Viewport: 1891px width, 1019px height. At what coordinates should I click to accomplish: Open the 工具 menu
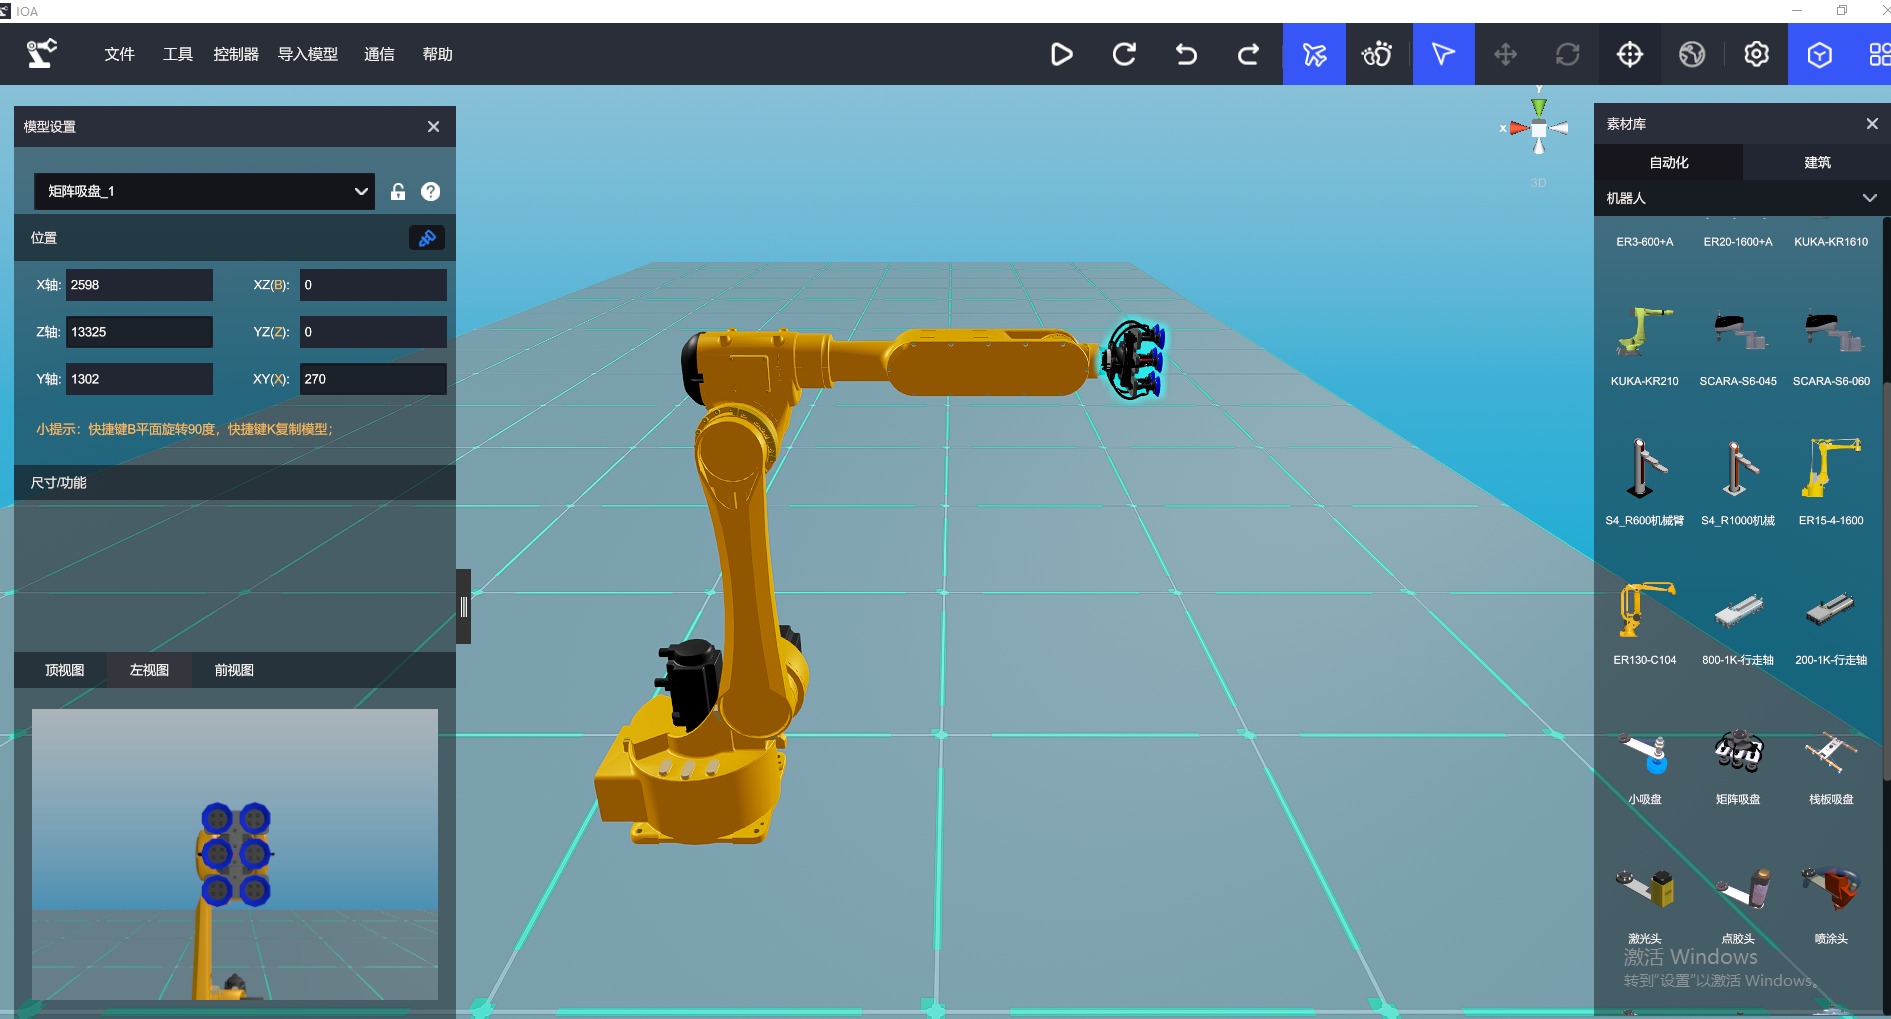(x=178, y=54)
